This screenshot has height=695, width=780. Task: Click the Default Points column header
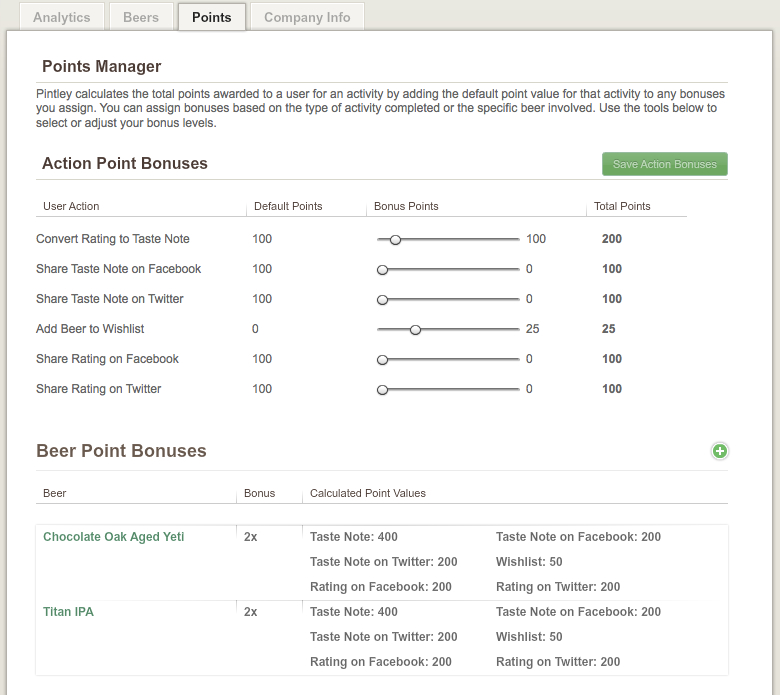288,206
